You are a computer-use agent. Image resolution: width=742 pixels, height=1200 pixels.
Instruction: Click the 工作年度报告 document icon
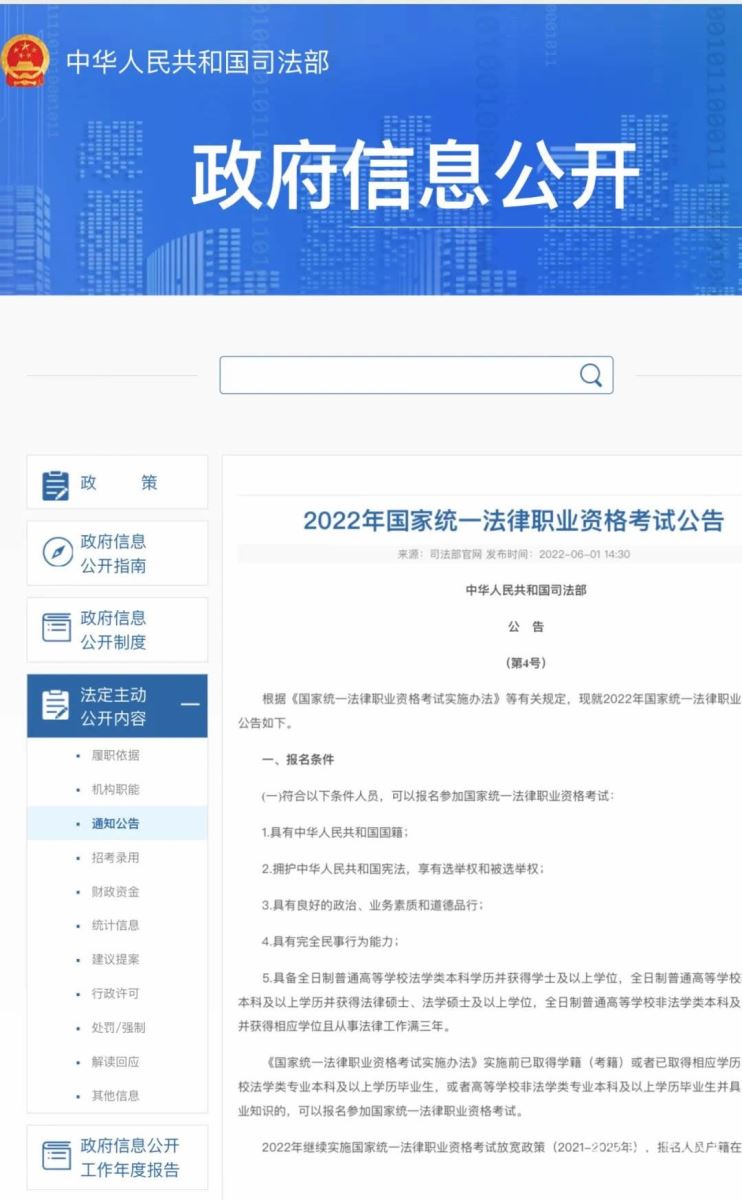pos(56,1157)
